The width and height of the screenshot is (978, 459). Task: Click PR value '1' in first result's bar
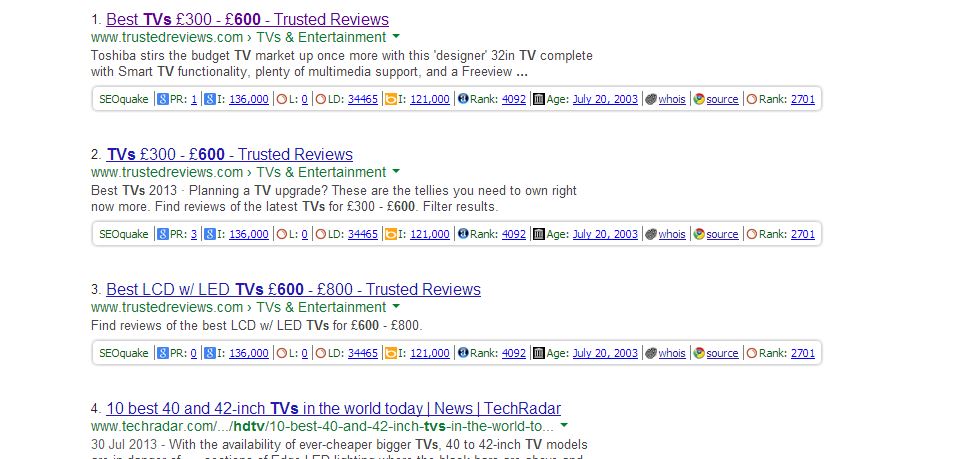(194, 99)
